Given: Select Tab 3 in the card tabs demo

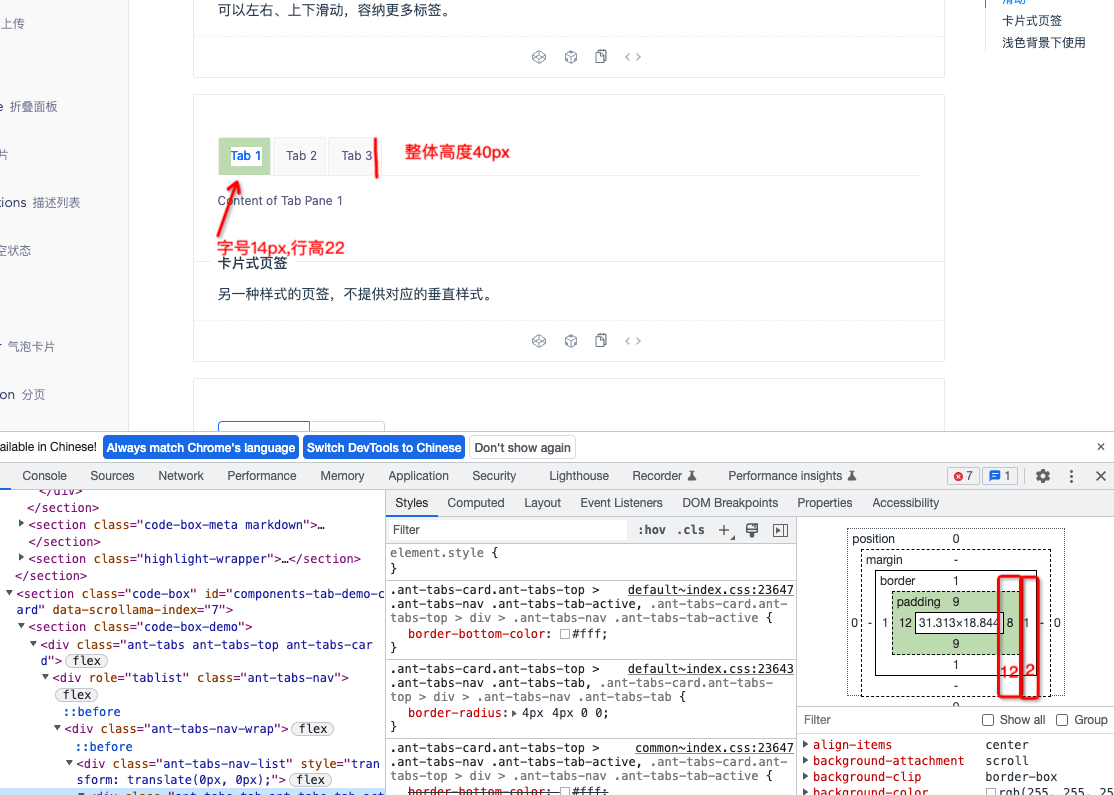Looking at the screenshot, I should click(355, 156).
